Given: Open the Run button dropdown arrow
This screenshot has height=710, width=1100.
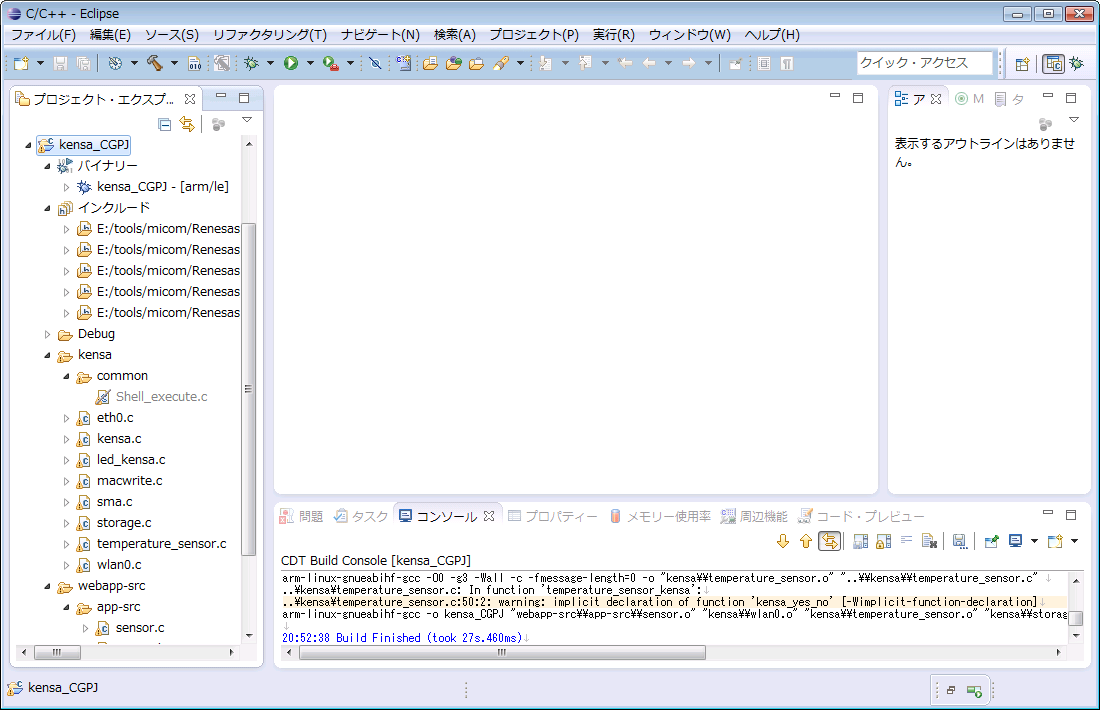Looking at the screenshot, I should [x=310, y=63].
